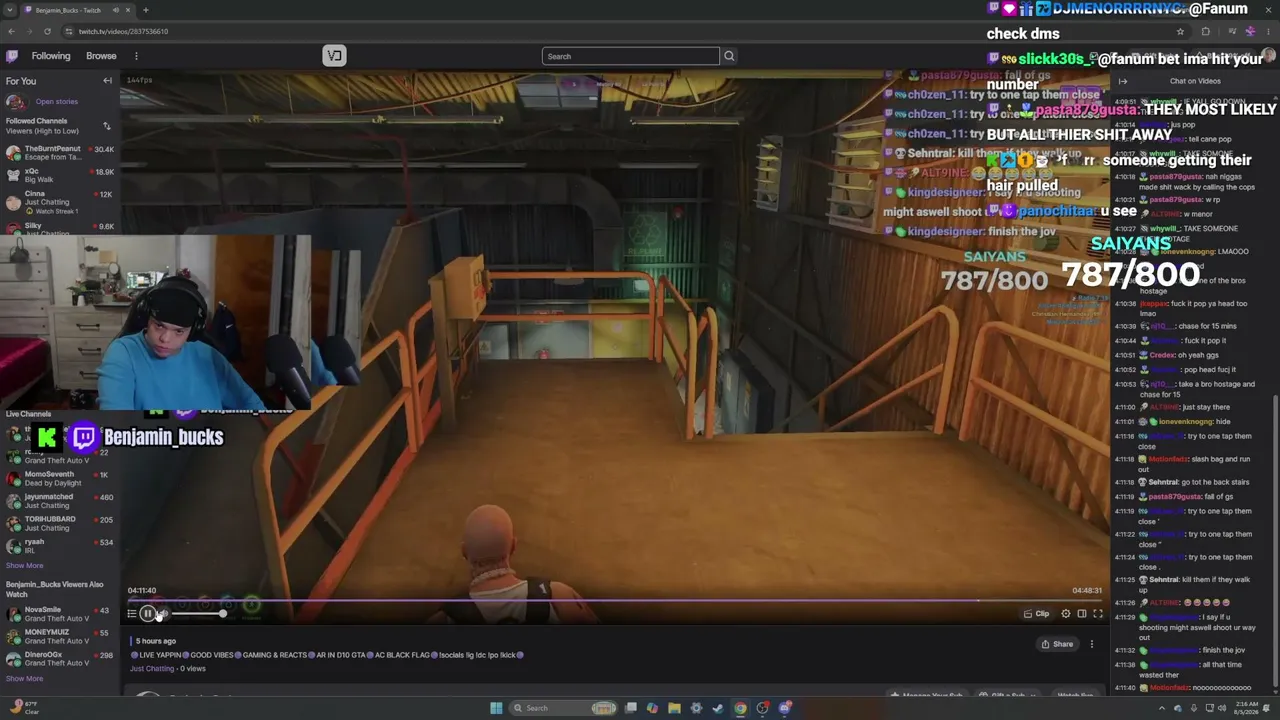The height and width of the screenshot is (720, 1280).
Task: Open ryaah live channel
Action: click(x=60, y=545)
